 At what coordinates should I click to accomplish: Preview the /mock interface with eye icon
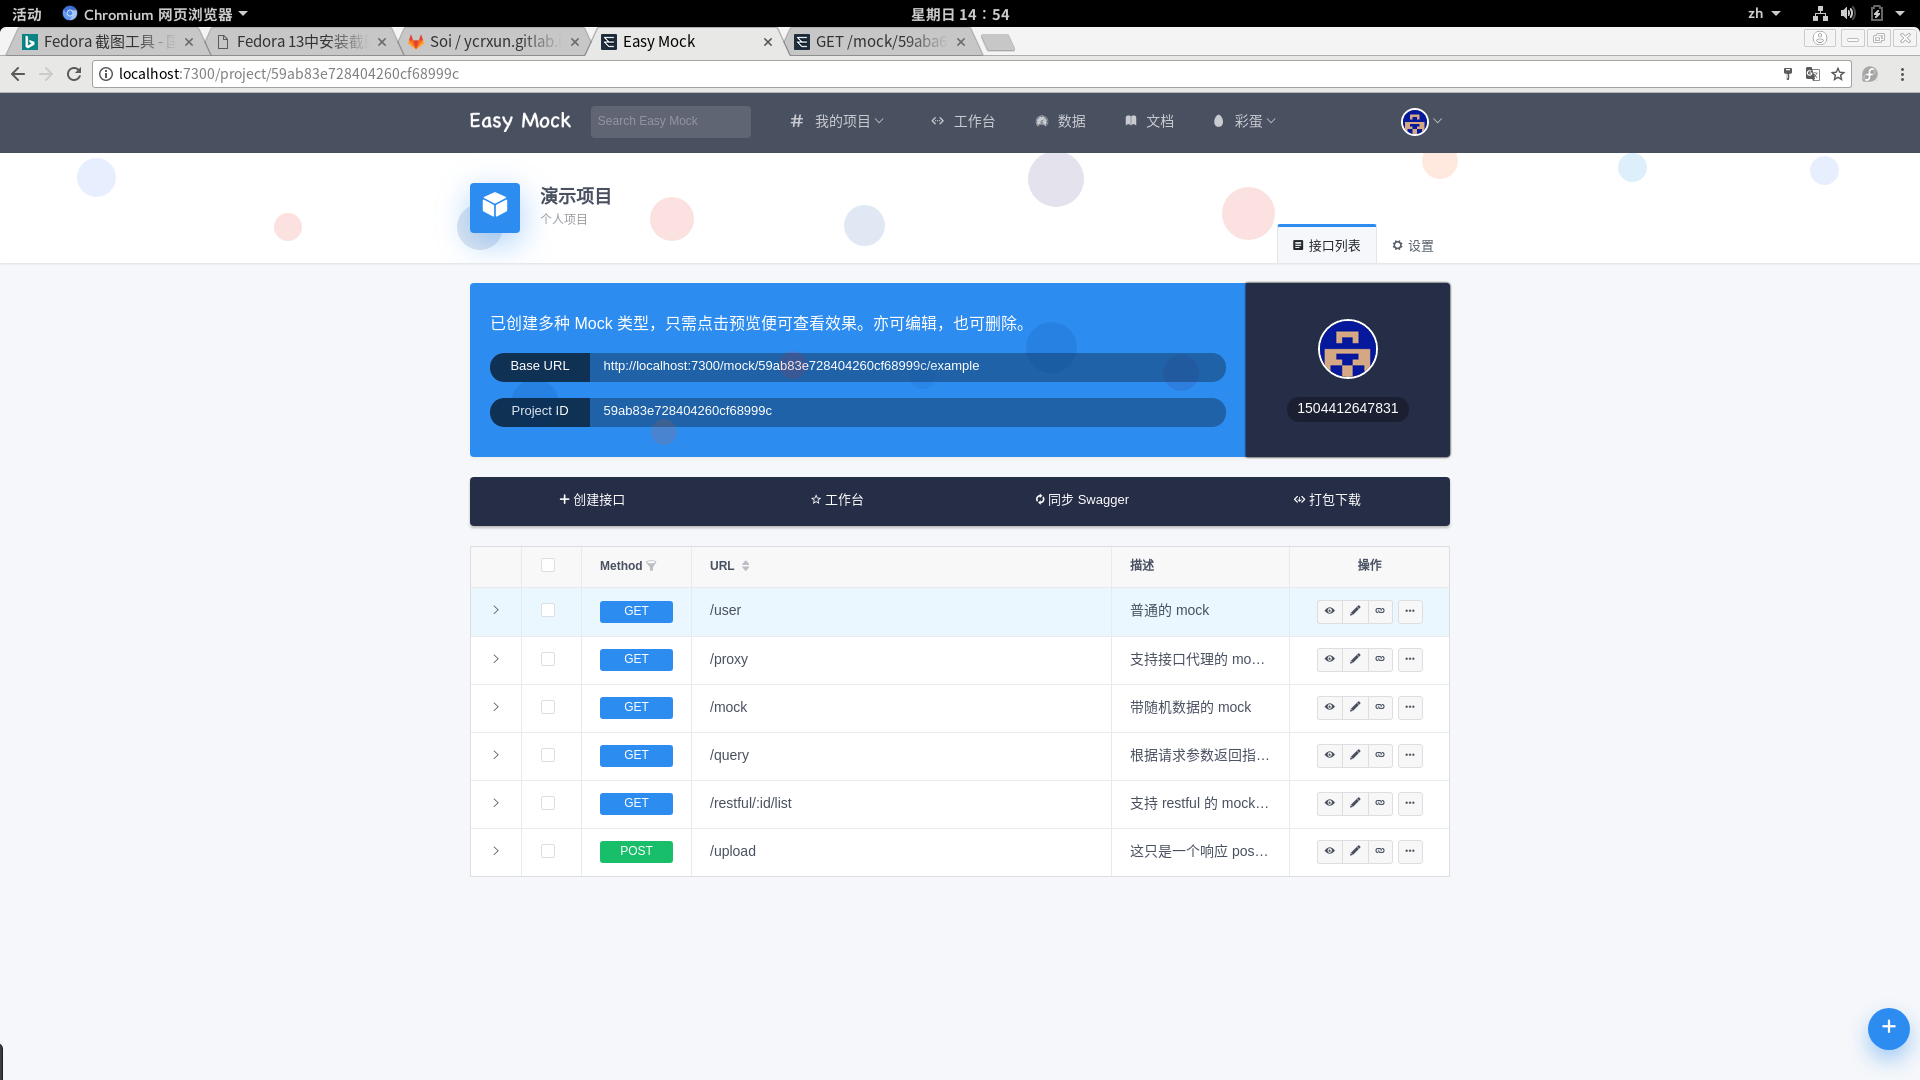coord(1329,707)
